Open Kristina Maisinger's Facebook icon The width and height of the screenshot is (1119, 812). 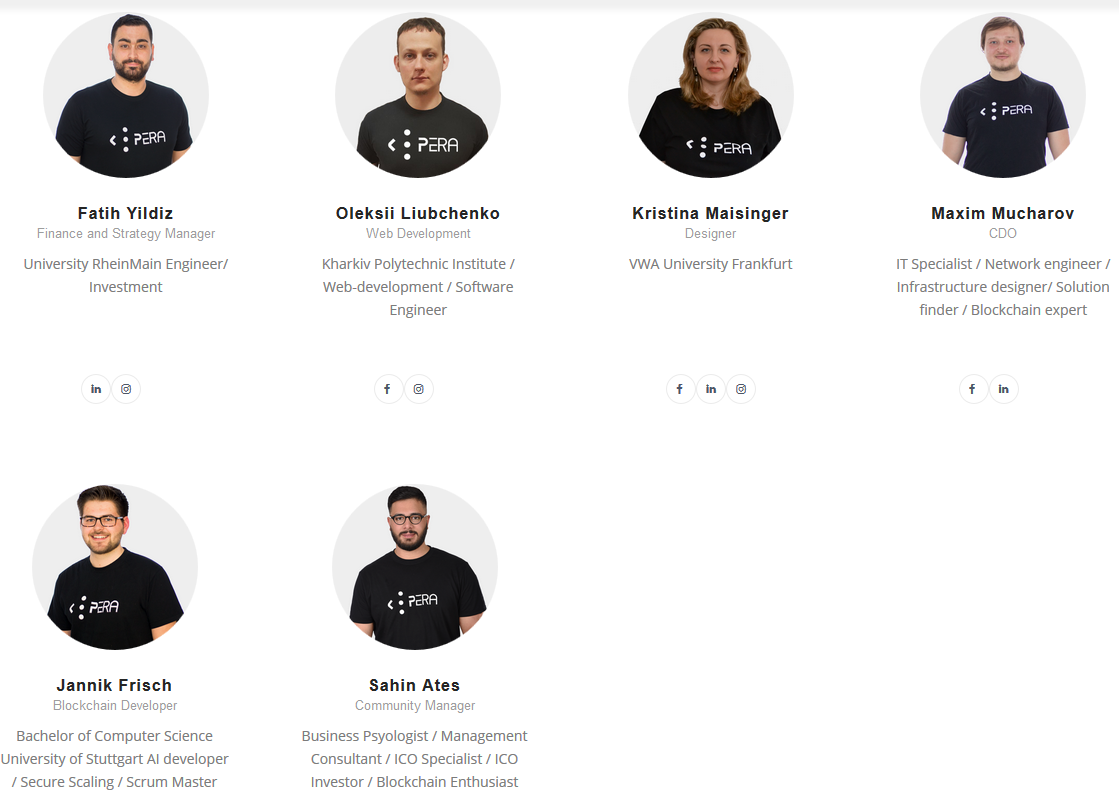(680, 389)
